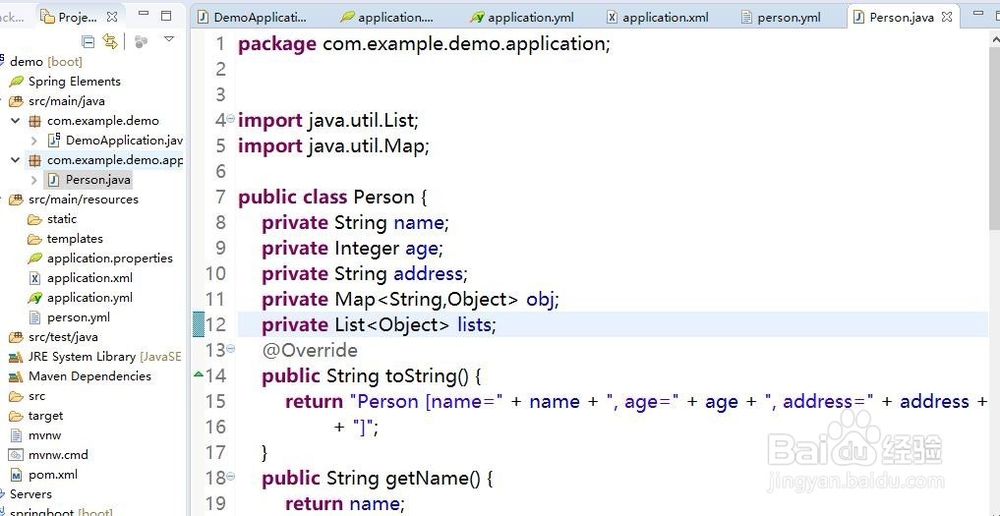
Task: Select pom.xml in the project tree
Action: tap(53, 474)
